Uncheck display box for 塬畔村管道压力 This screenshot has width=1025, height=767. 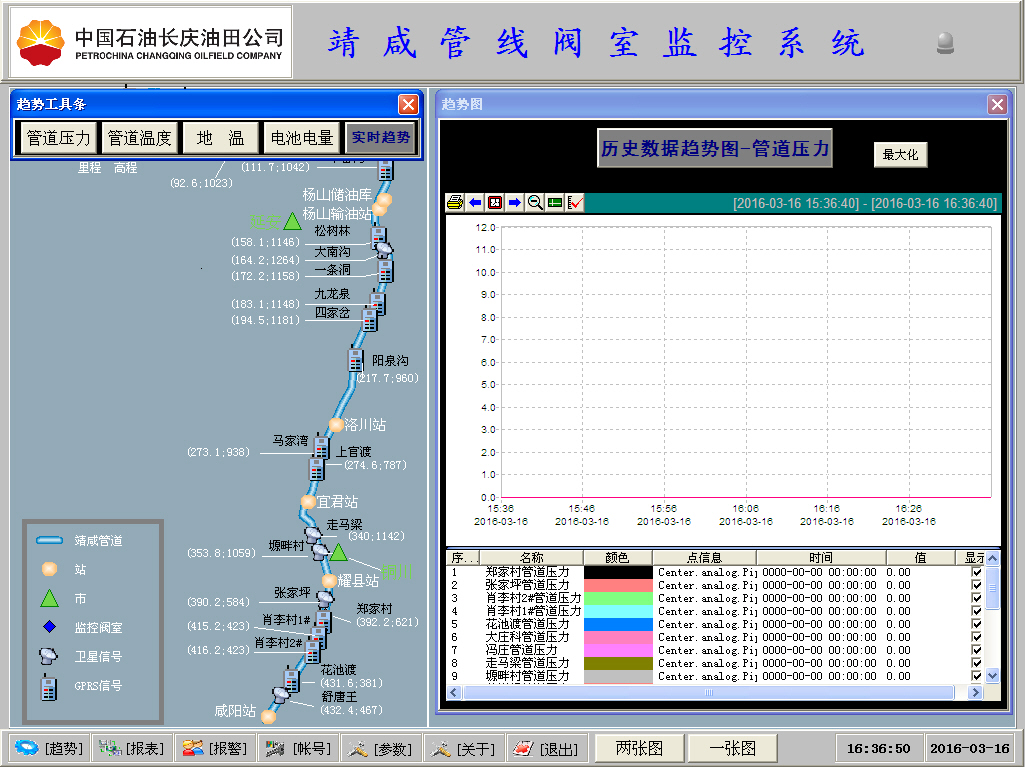pos(977,676)
